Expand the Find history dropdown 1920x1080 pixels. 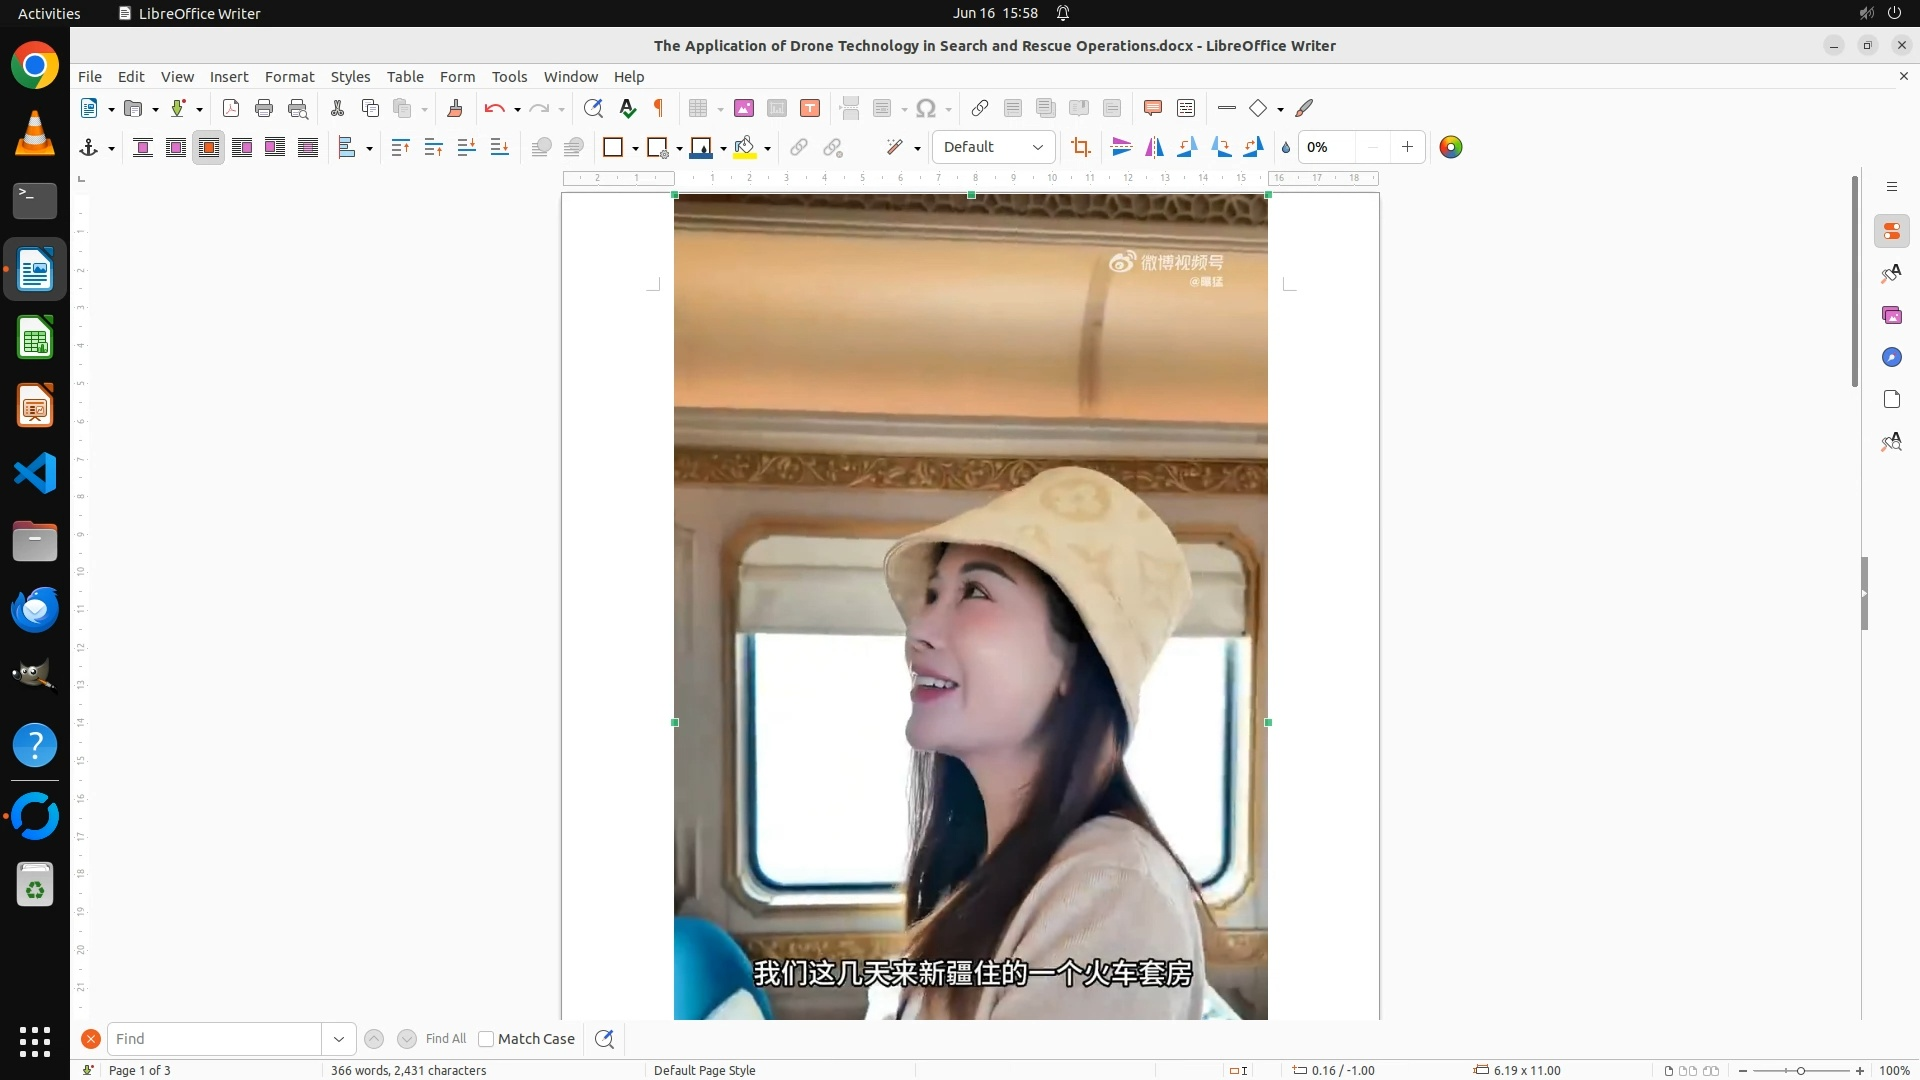coord(339,1039)
